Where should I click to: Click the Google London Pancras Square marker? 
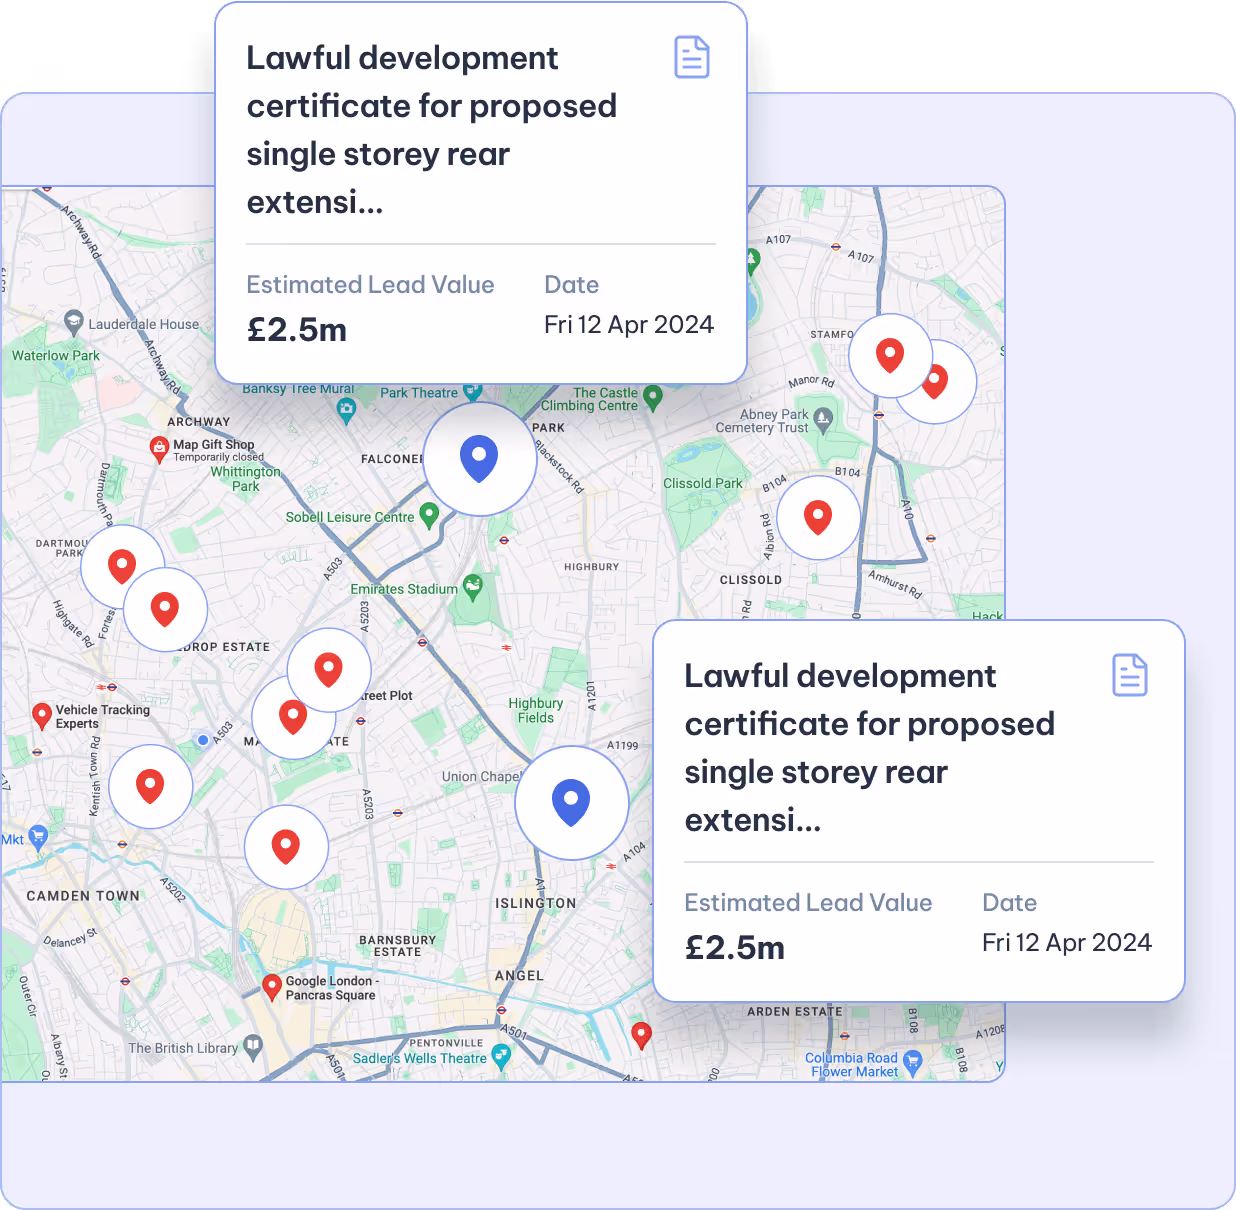point(271,987)
